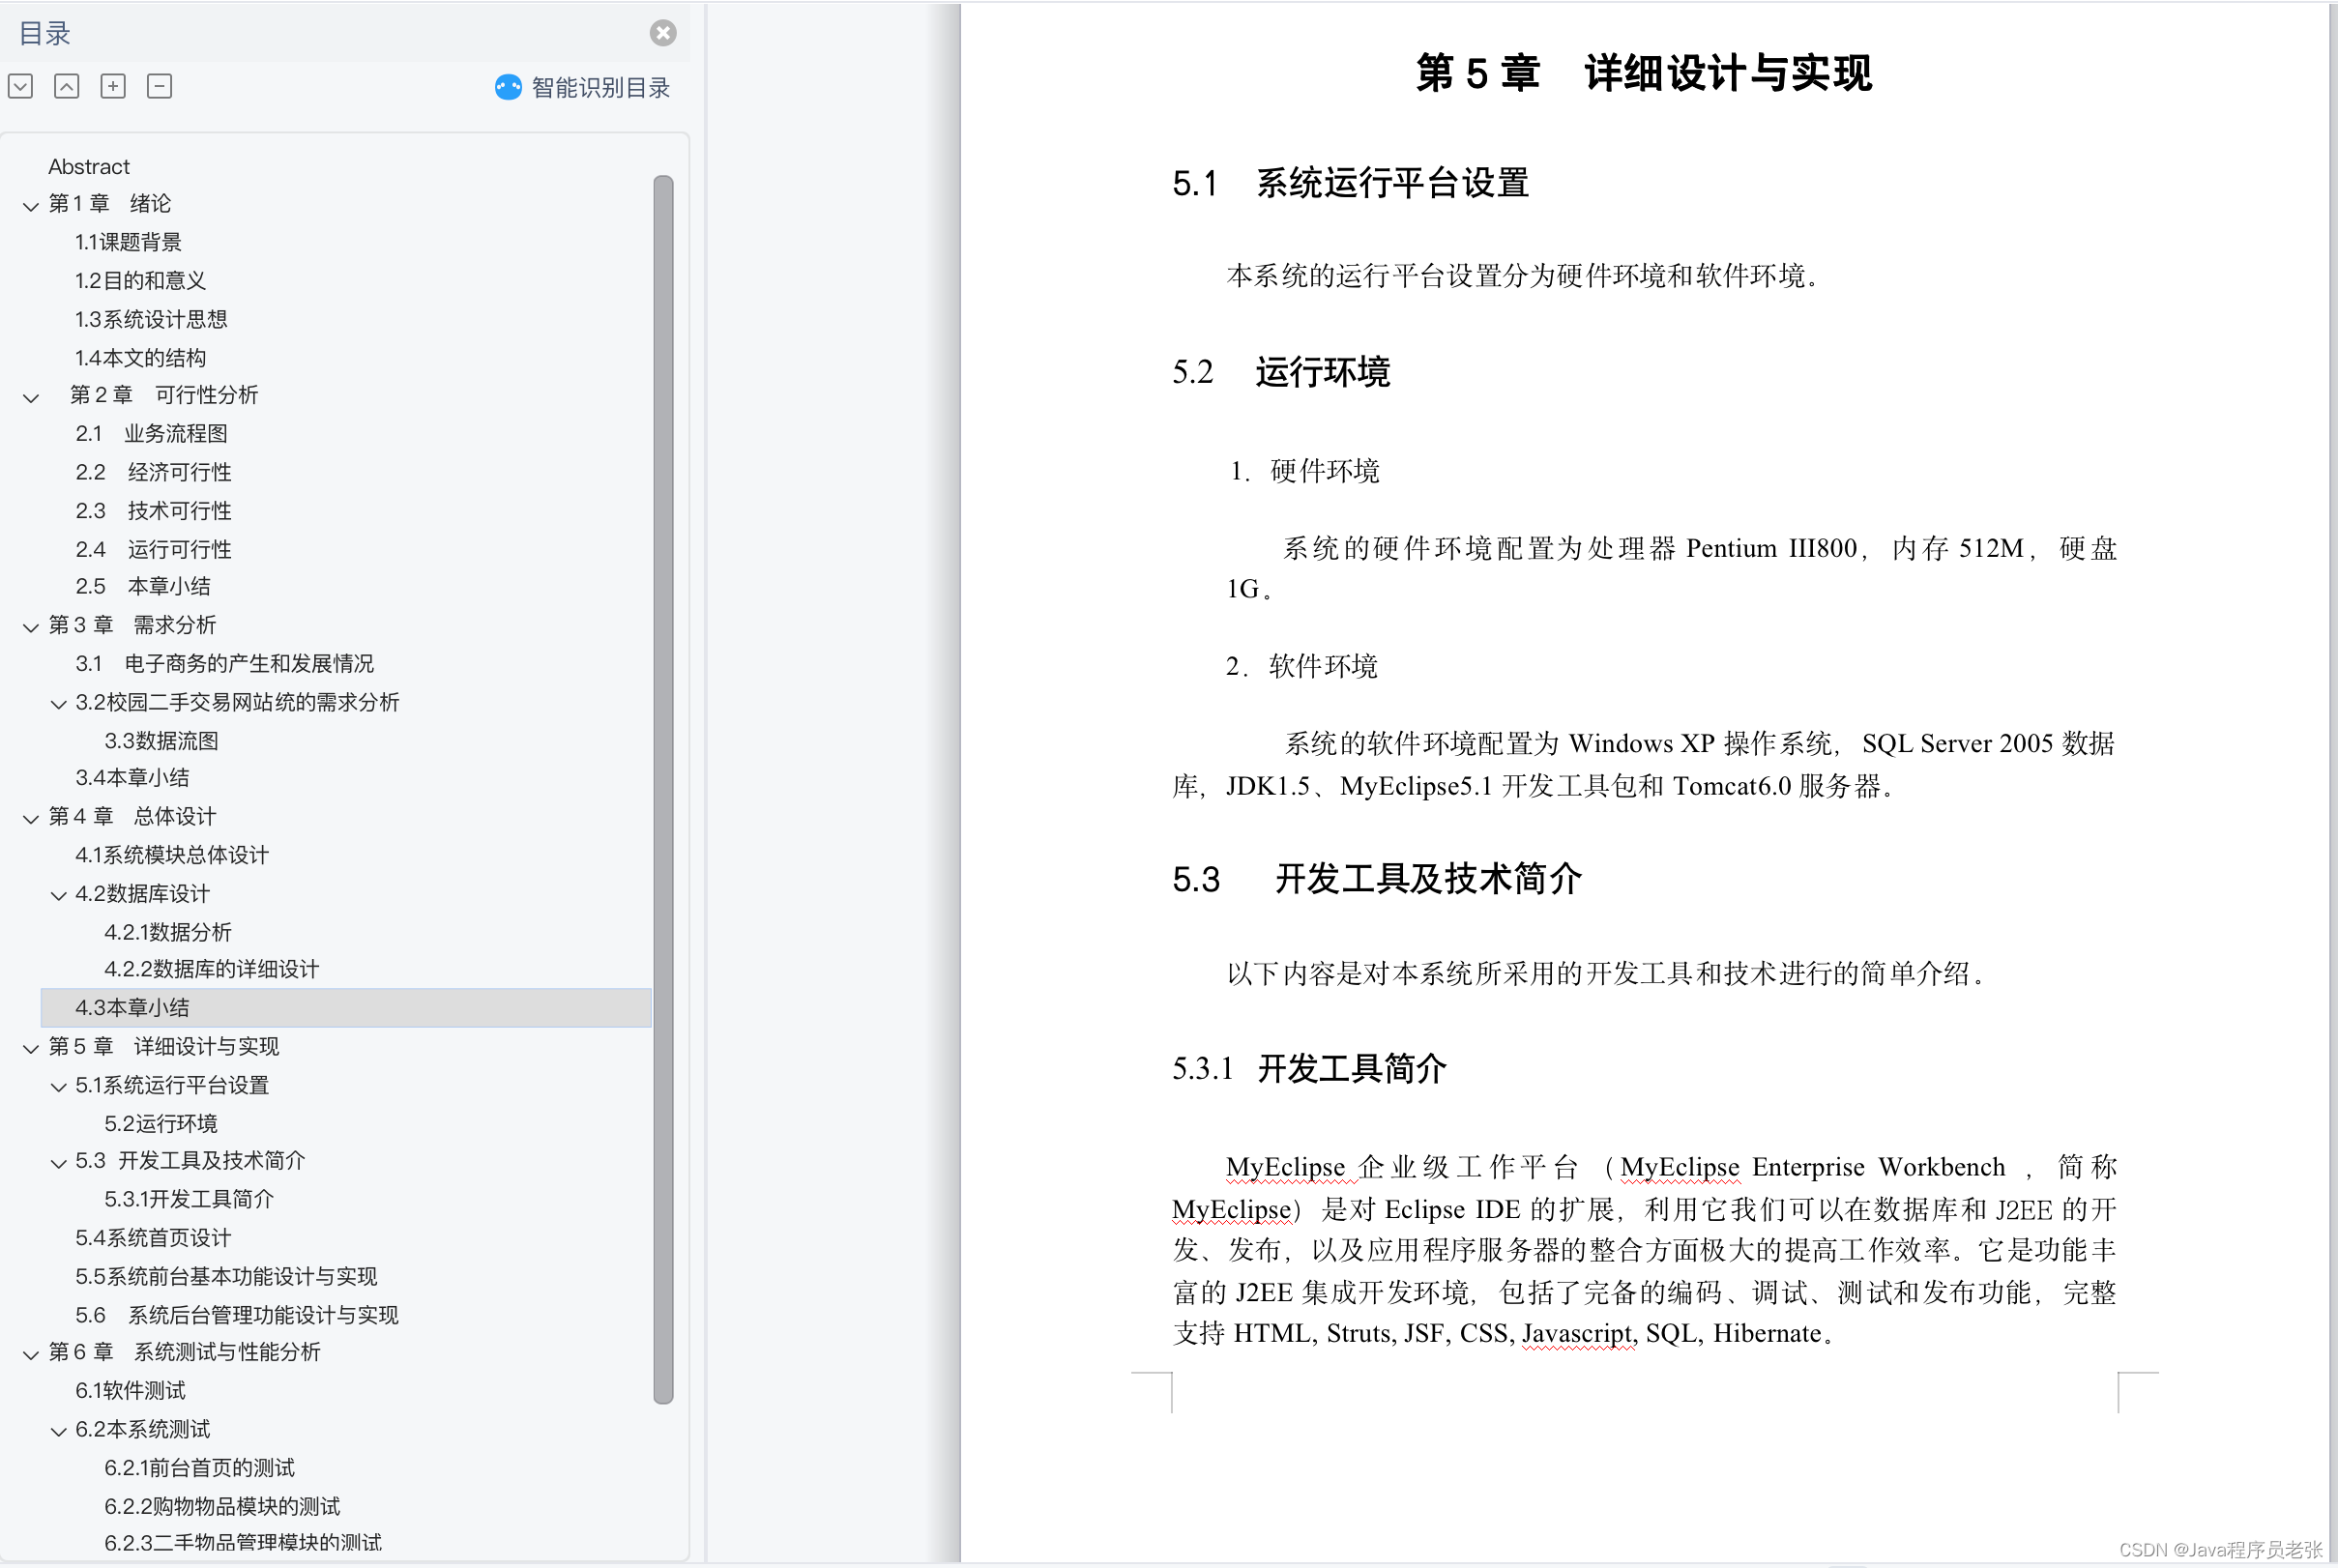Image resolution: width=2338 pixels, height=1568 pixels.
Task: Open 2.4 运行可行性 in outline
Action: point(153,549)
